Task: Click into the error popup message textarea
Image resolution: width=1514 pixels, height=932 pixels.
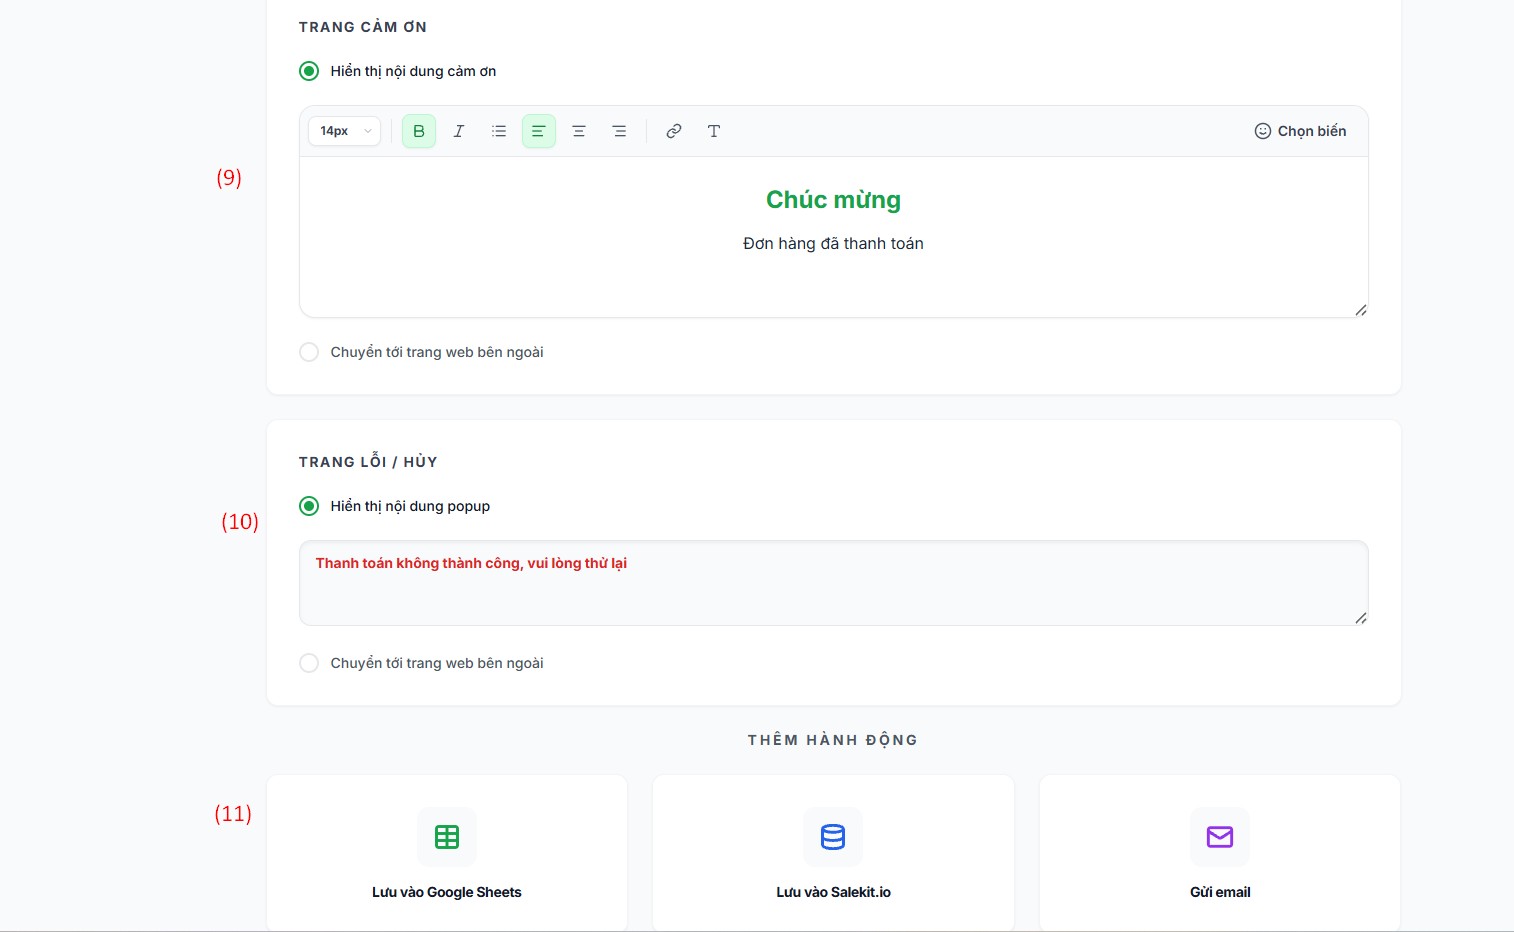Action: pyautogui.click(x=832, y=593)
